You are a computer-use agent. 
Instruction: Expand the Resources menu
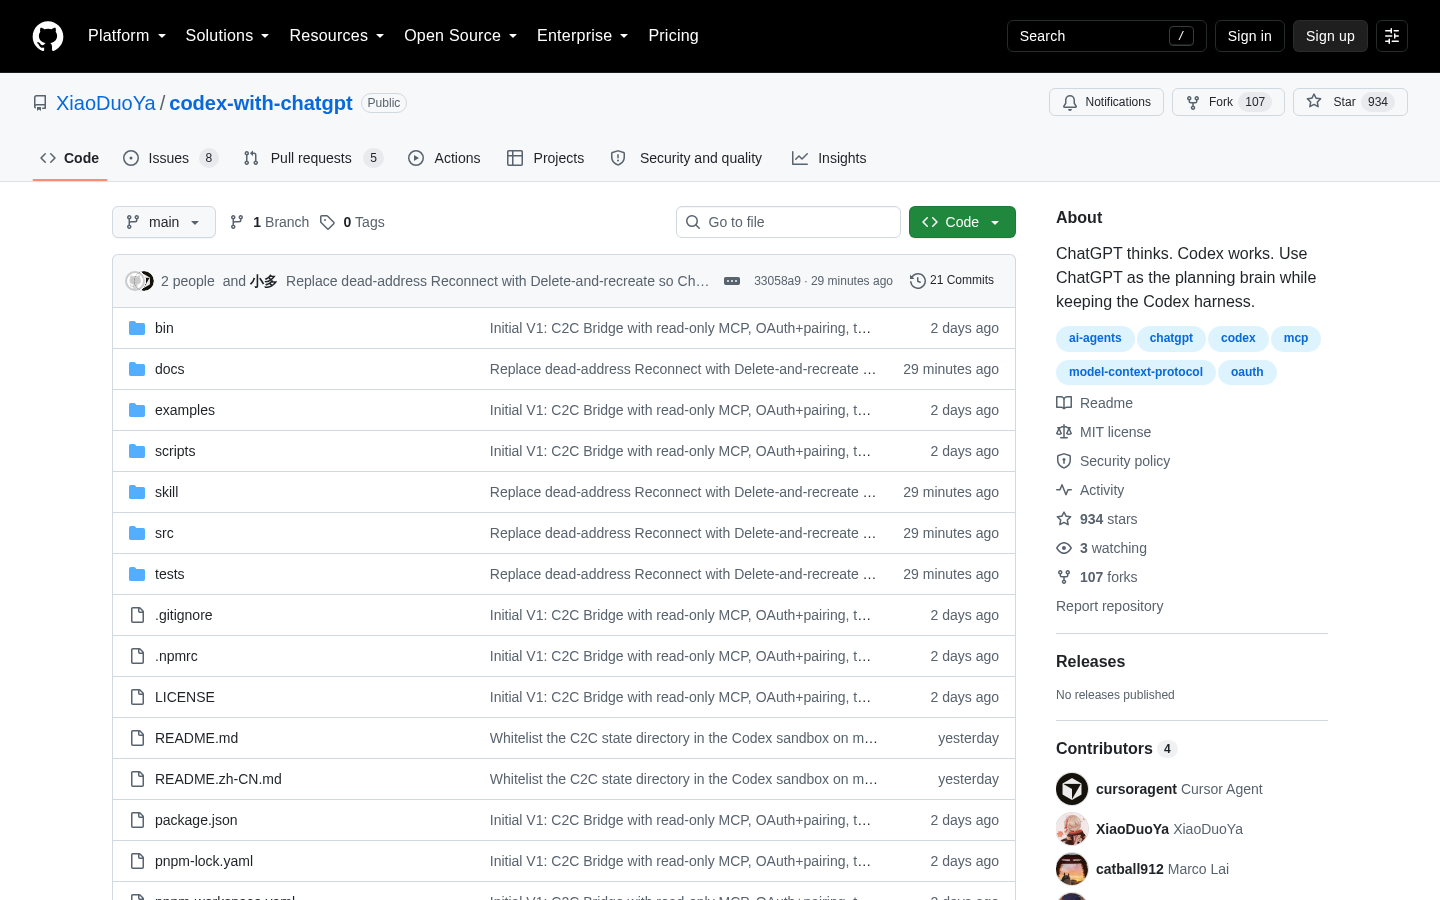pos(337,36)
